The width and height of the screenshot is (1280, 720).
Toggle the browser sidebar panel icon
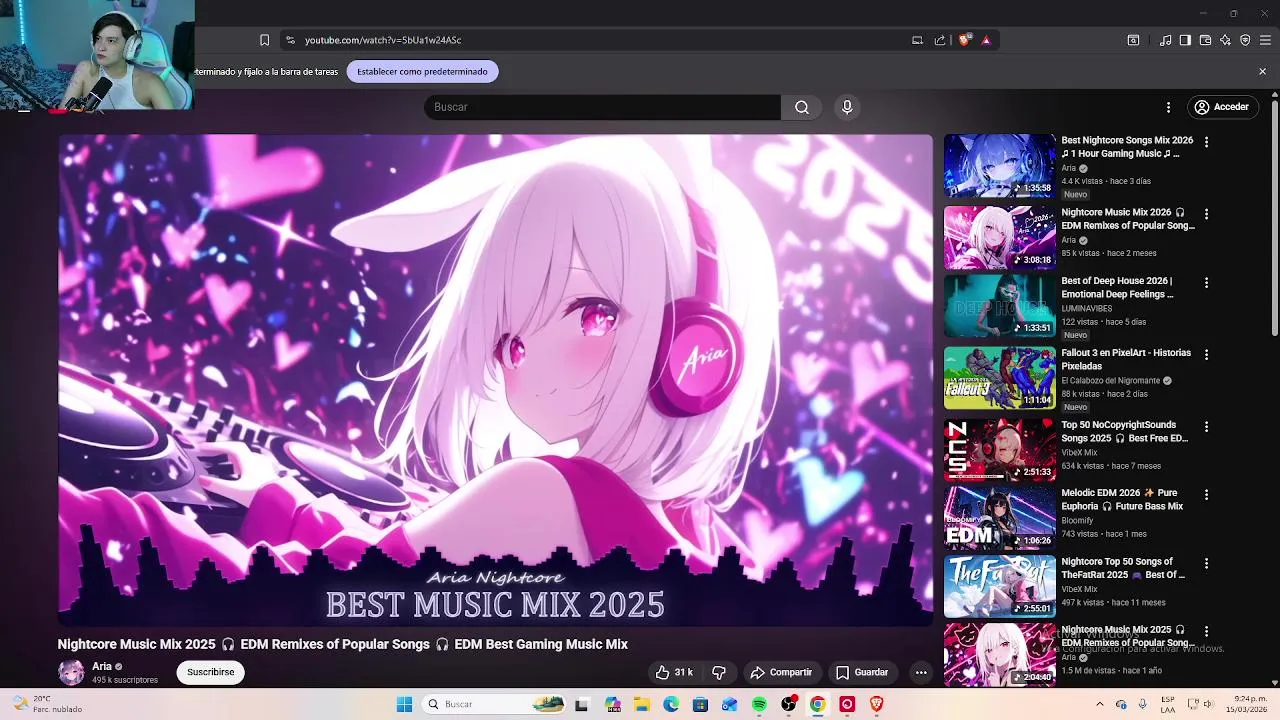tap(1185, 40)
